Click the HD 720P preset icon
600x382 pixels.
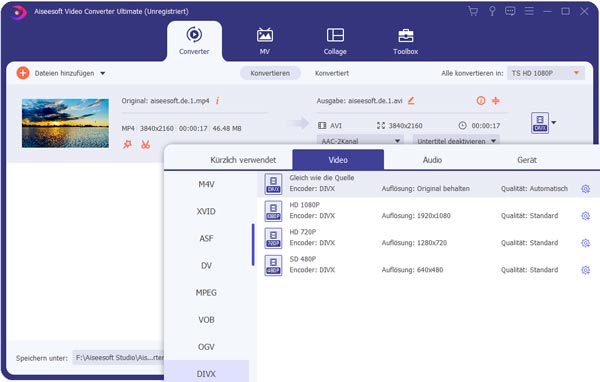(x=273, y=238)
